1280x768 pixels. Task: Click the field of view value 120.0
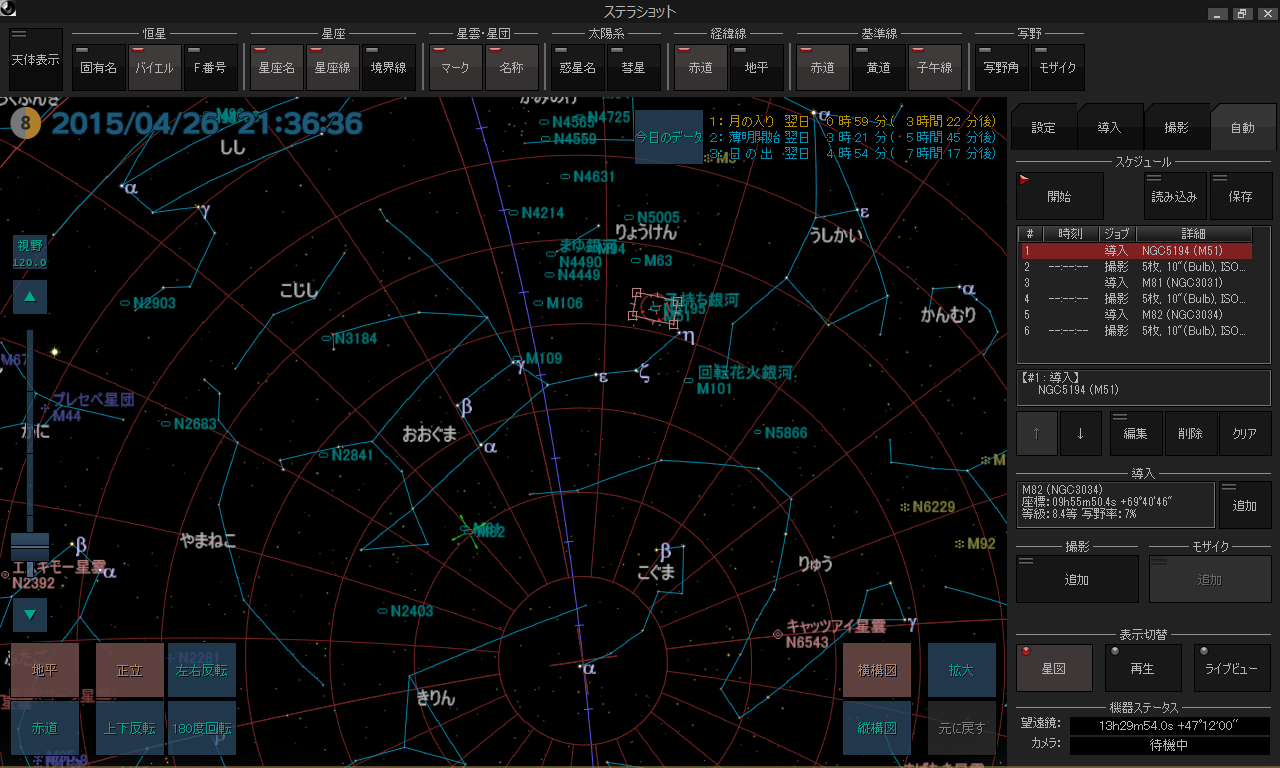30,262
